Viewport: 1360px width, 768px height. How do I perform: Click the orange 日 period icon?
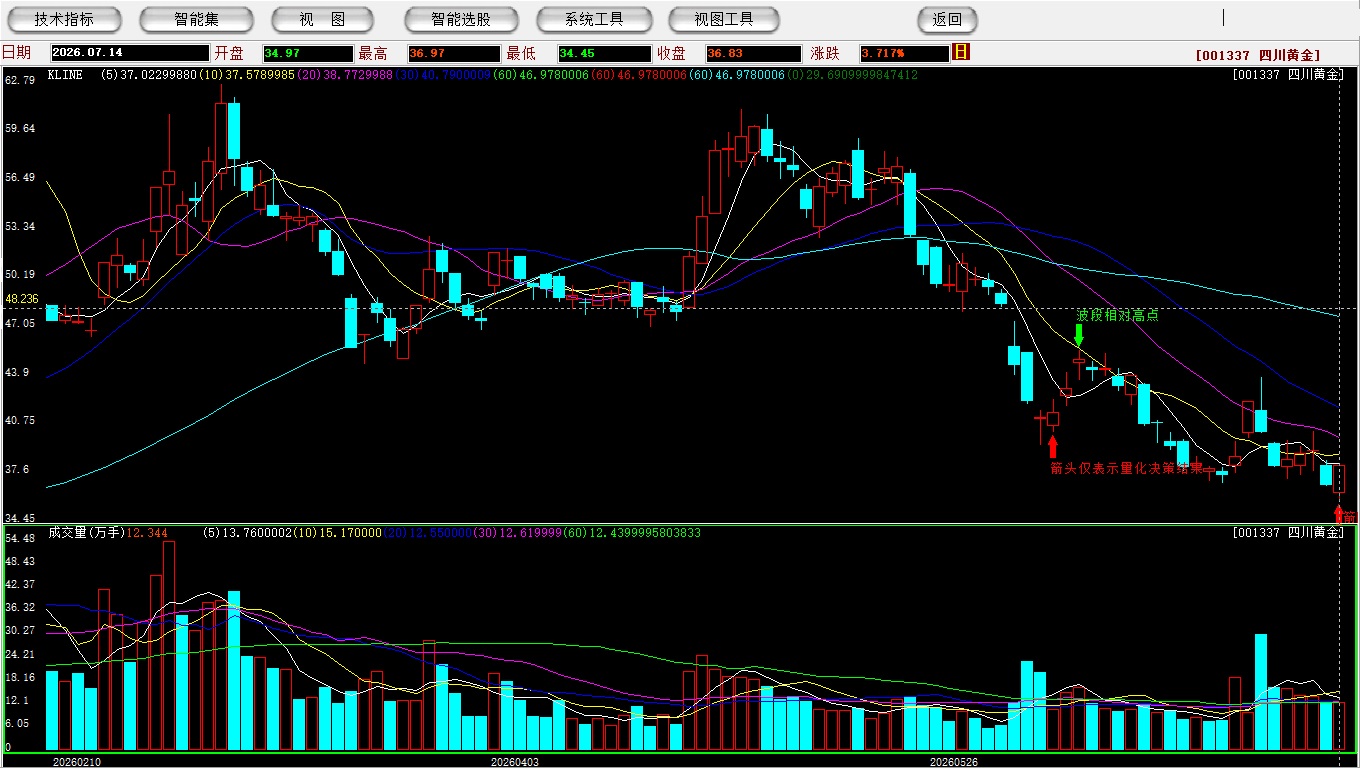[x=961, y=52]
